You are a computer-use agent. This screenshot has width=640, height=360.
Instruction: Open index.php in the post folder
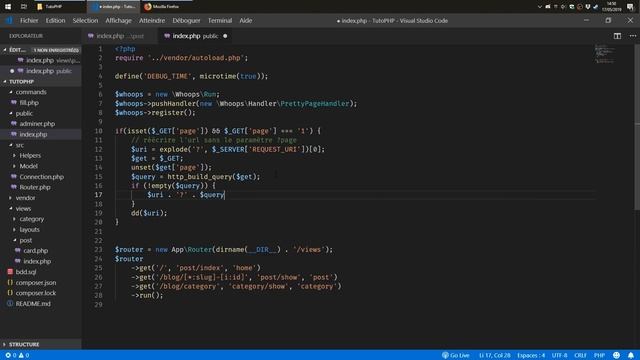click(x=37, y=261)
